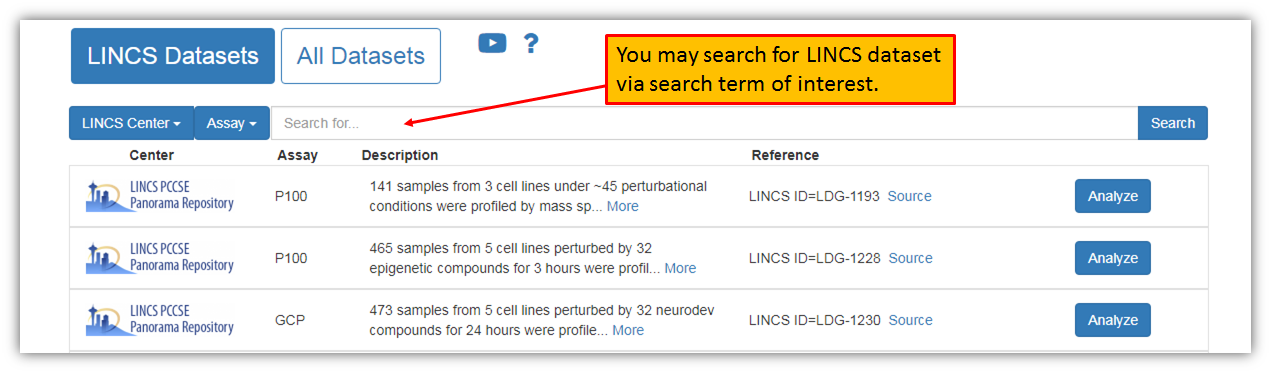Switch to the All Datasets tab
This screenshot has height=373, width=1271.
point(361,56)
